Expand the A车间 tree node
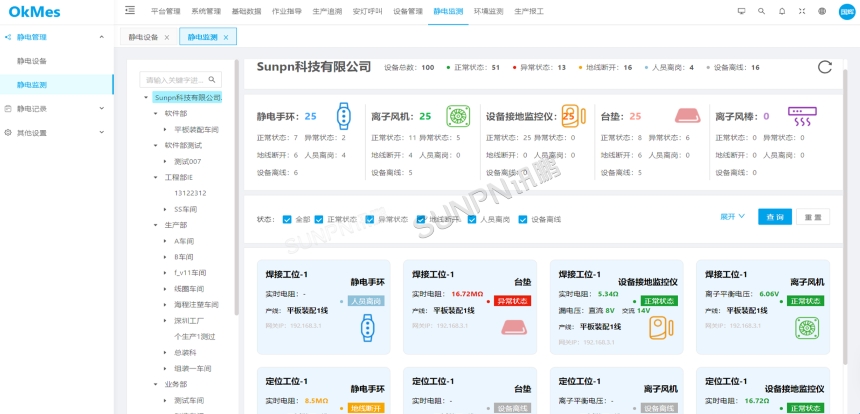The height and width of the screenshot is (414, 860). [165, 241]
